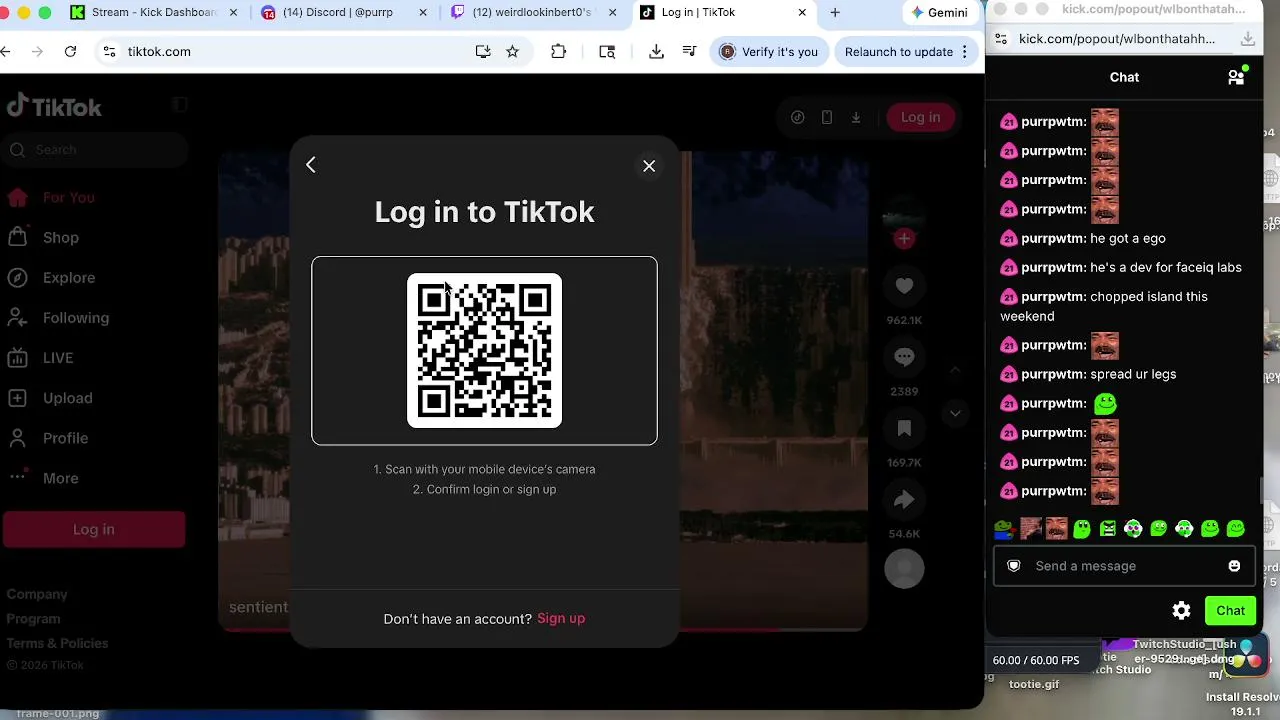Click the TikTok logo
This screenshot has height=720, width=1280.
tap(54, 106)
